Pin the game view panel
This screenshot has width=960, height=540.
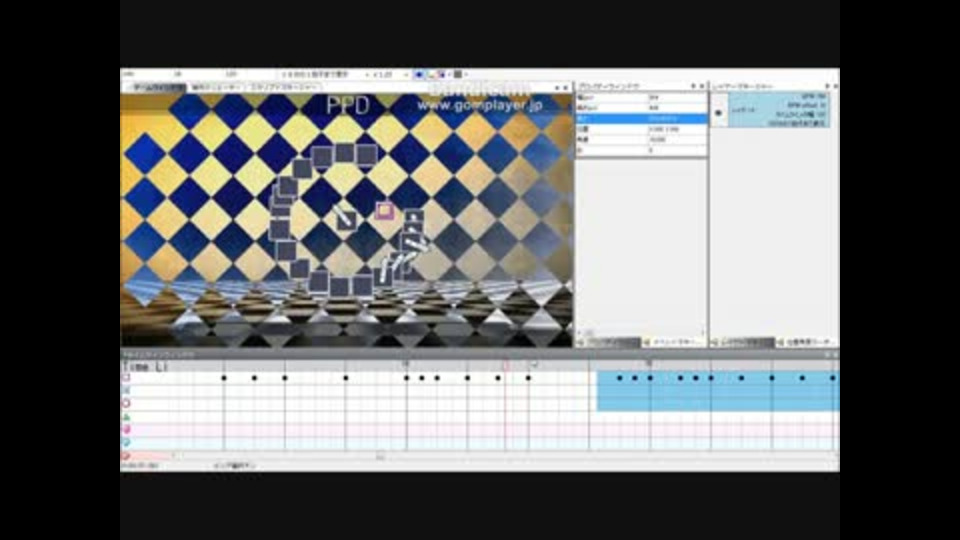click(x=557, y=88)
